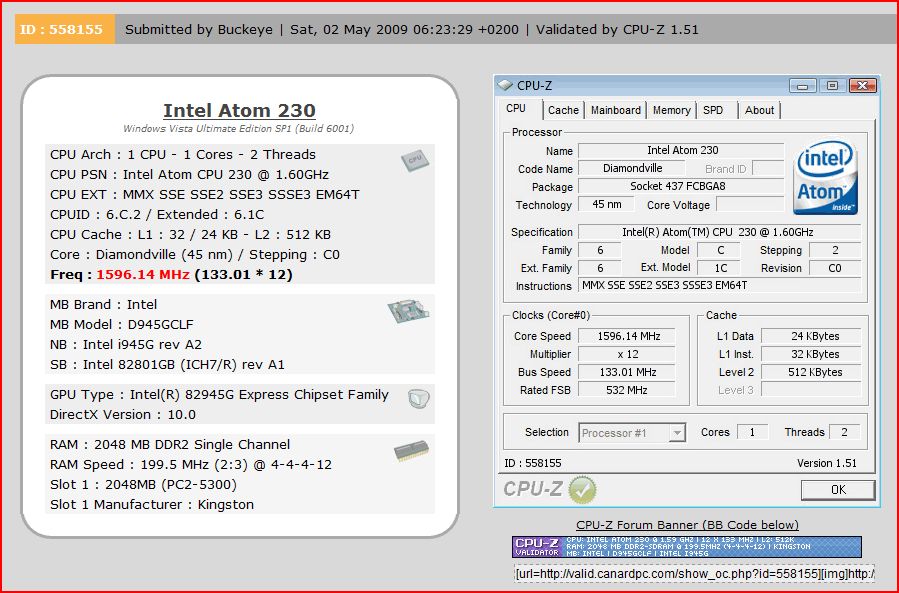This screenshot has width=899, height=593.
Task: Click the CPU Cache : L1 : 32 / 24 KB line
Action: pyautogui.click(x=190, y=235)
